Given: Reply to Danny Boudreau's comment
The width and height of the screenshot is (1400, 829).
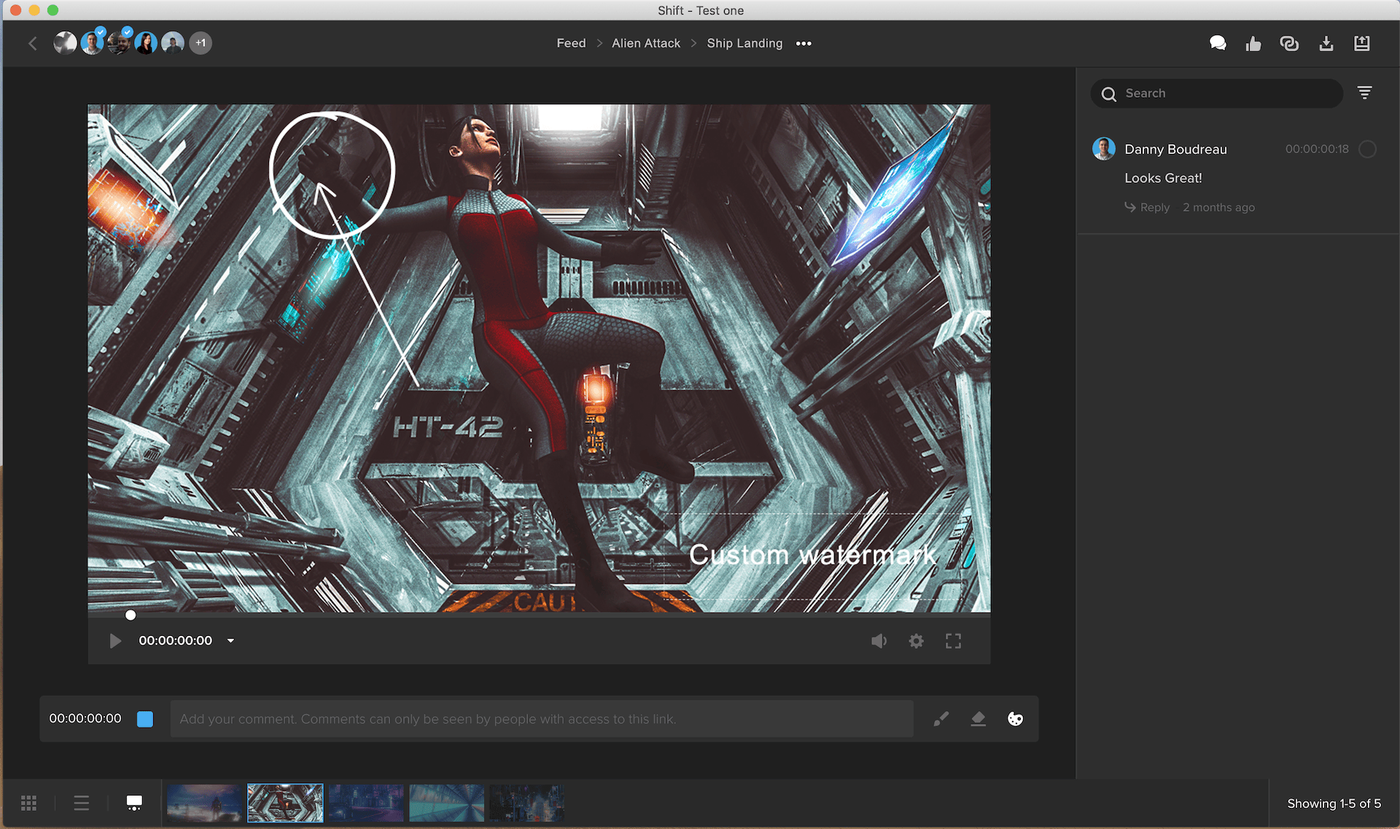Looking at the screenshot, I should (x=1147, y=207).
